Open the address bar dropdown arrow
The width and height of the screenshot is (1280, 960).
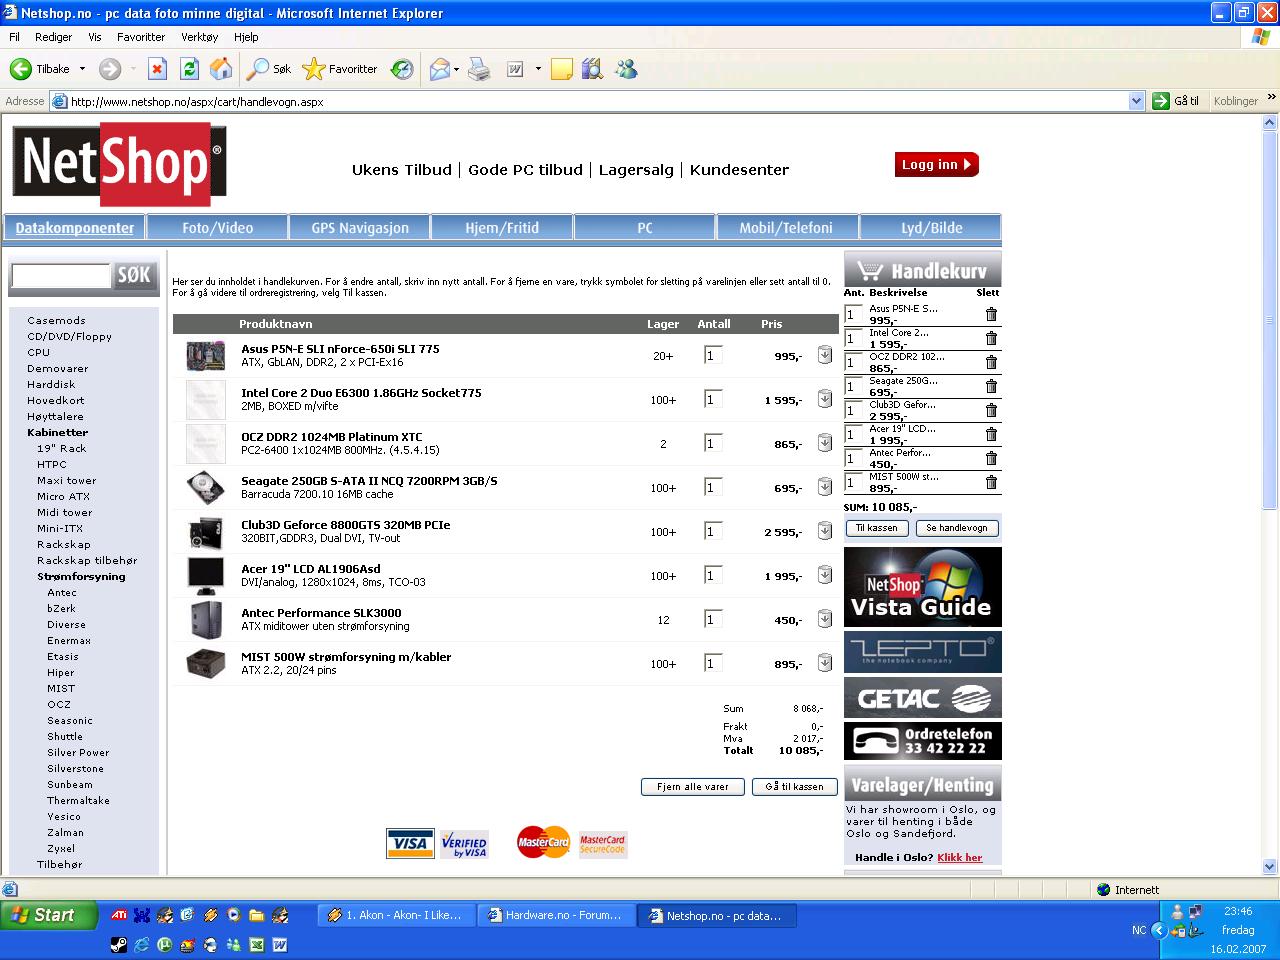point(1136,101)
